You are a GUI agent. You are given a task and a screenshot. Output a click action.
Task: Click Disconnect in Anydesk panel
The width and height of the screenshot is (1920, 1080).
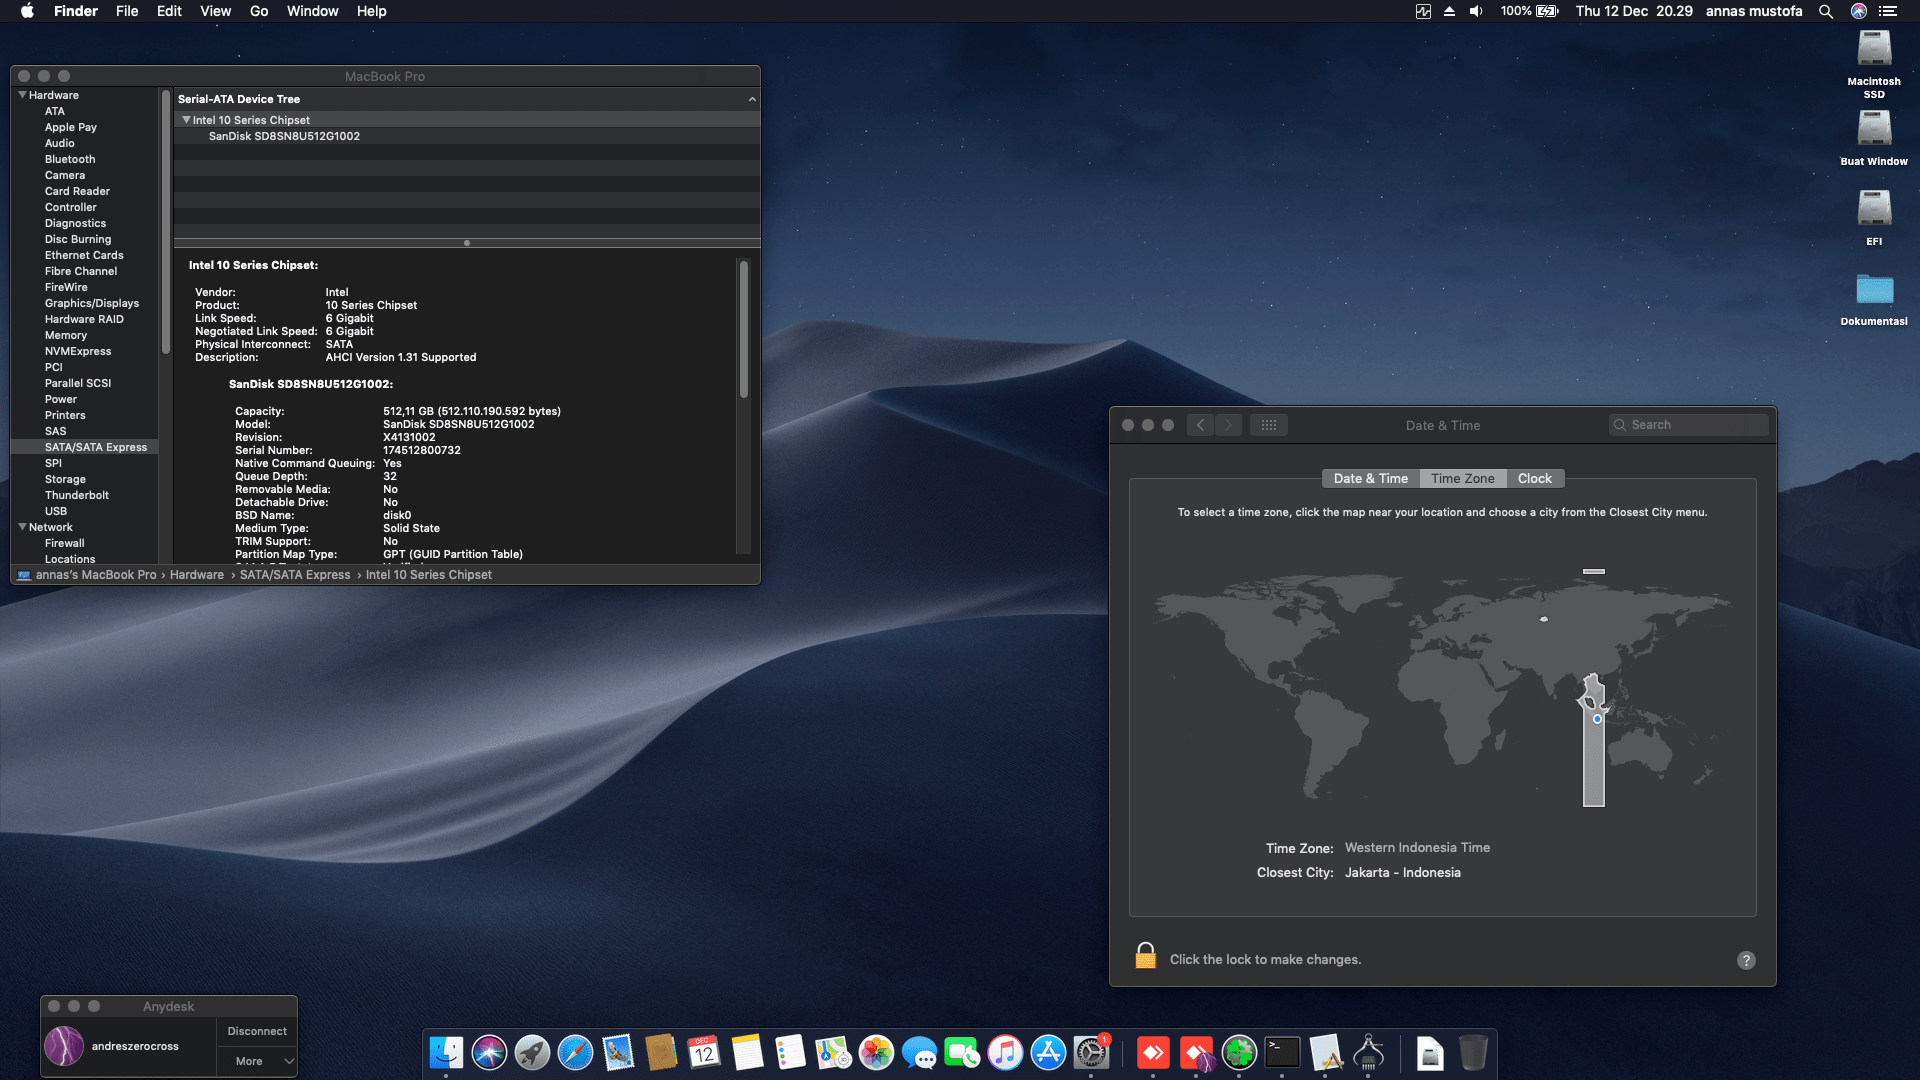257,1031
